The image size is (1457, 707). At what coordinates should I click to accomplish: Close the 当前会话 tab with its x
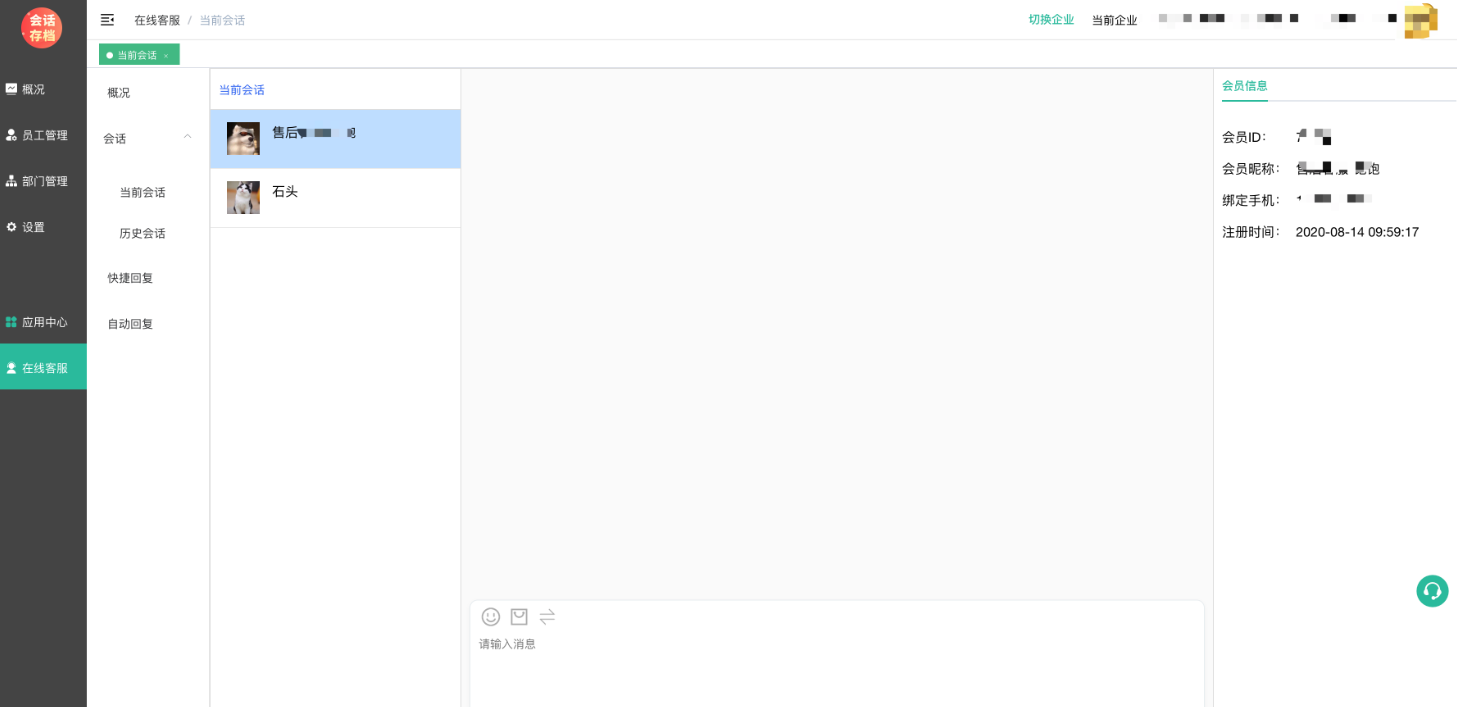[x=166, y=56]
